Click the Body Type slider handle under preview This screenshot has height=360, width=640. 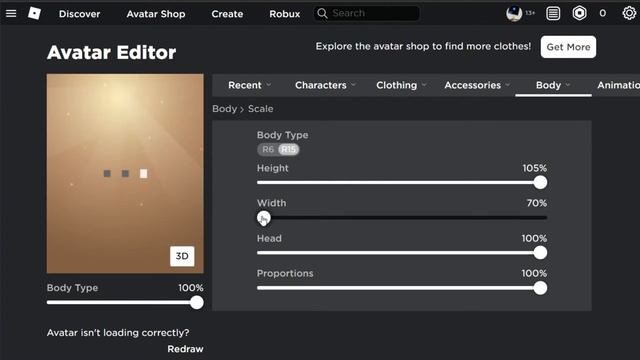coord(196,302)
